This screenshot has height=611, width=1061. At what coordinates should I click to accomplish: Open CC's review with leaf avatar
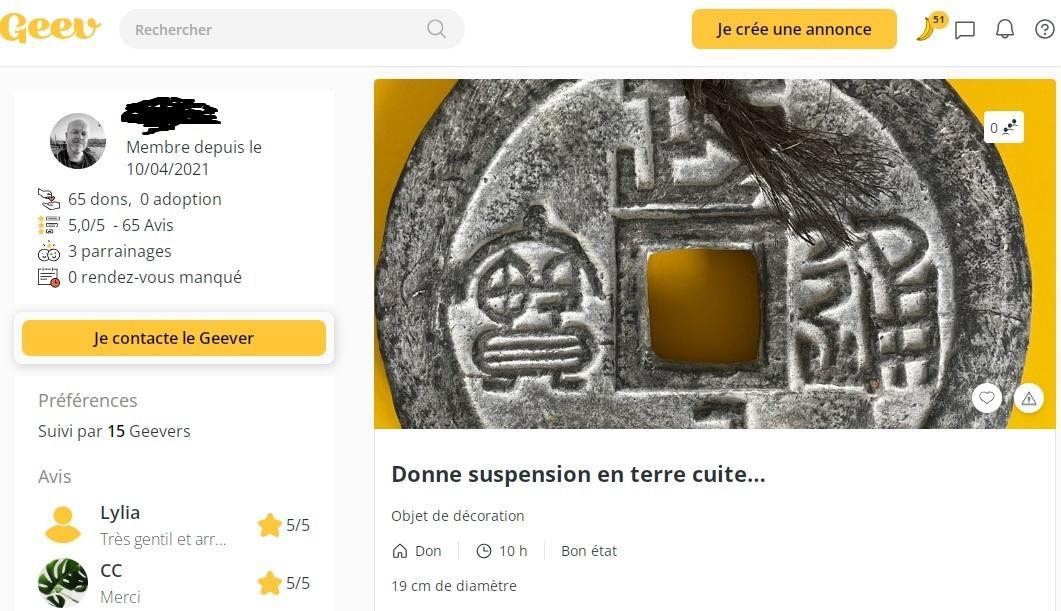pyautogui.click(x=174, y=583)
